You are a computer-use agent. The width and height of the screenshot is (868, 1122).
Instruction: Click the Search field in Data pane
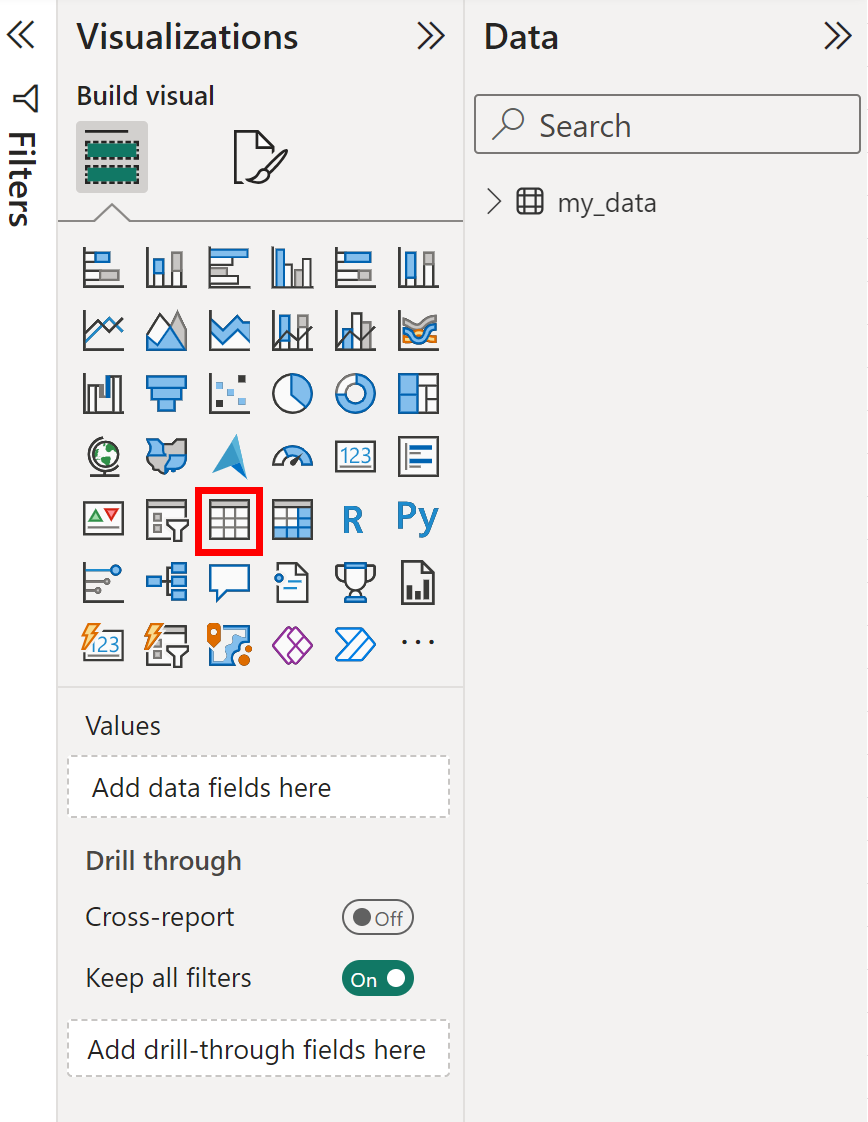coord(665,125)
